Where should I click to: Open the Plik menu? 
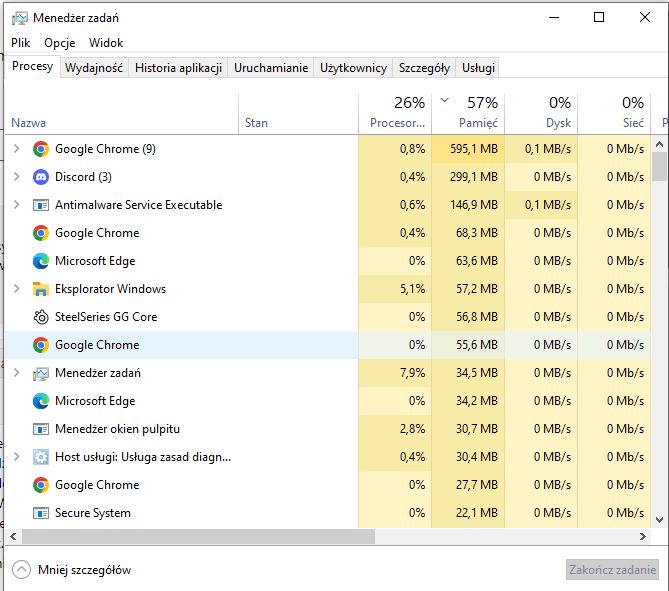20,43
